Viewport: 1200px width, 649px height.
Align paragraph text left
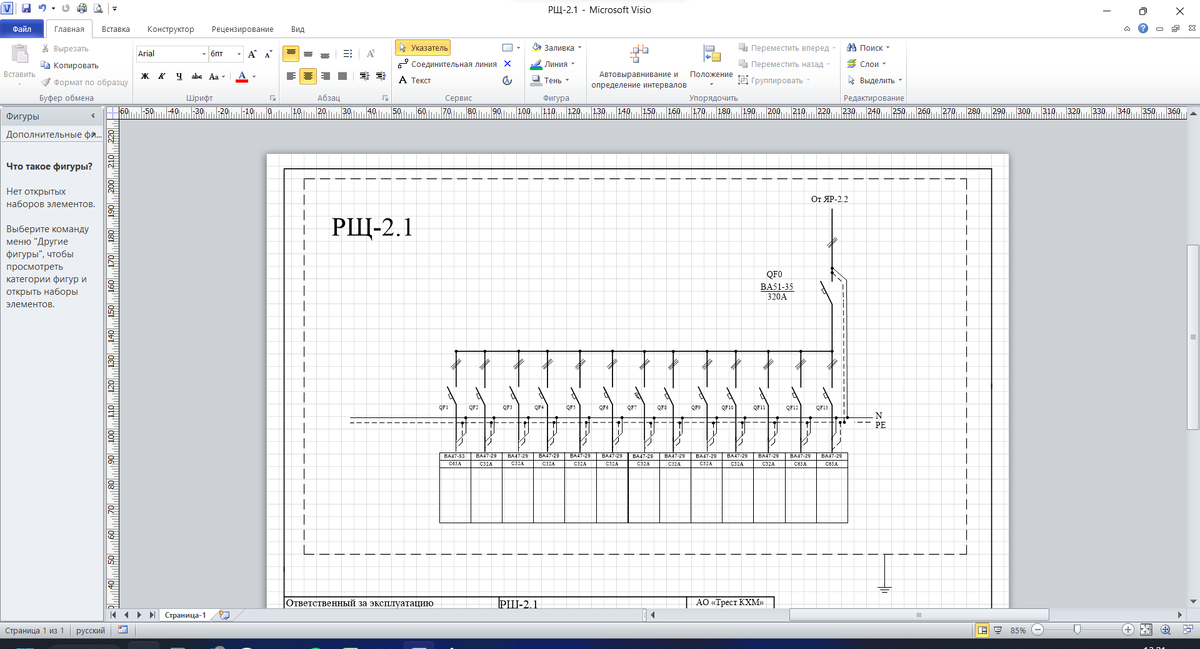[291, 76]
